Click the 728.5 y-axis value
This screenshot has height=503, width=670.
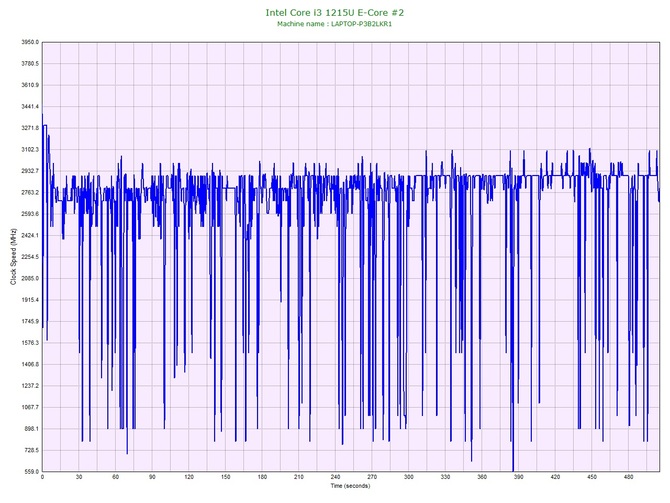pyautogui.click(x=32, y=450)
